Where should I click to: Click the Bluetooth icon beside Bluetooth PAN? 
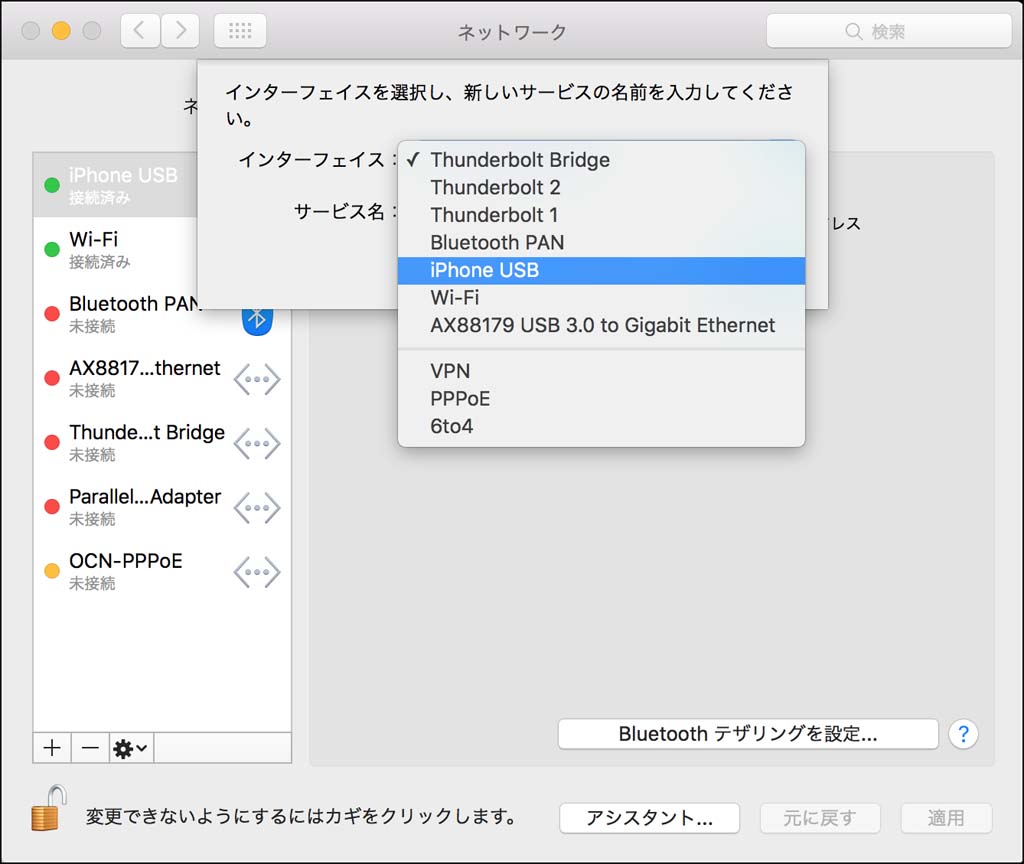[257, 319]
